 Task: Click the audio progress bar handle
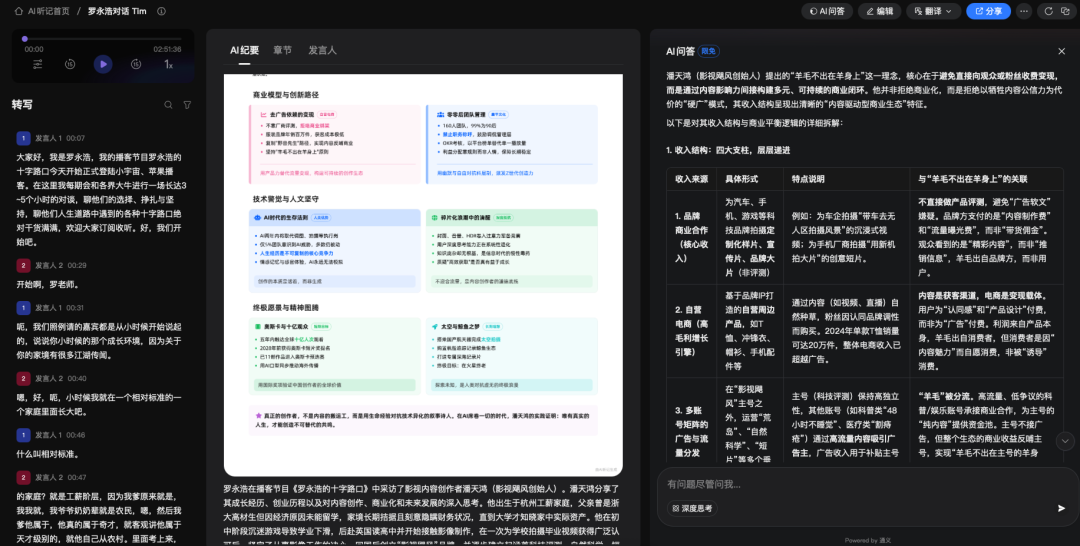point(24,40)
